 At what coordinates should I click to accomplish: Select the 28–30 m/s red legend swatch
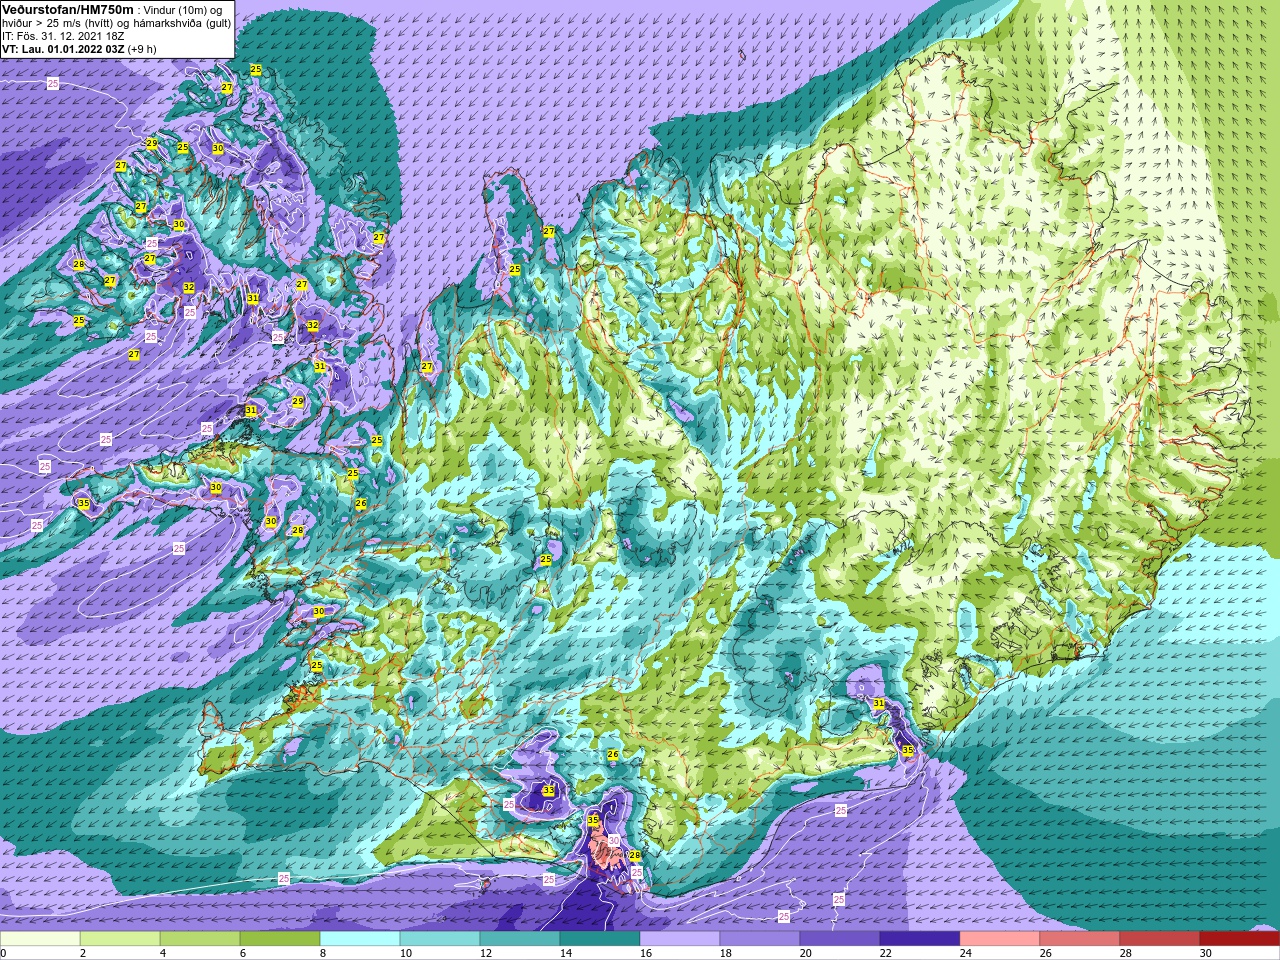coord(1160,938)
